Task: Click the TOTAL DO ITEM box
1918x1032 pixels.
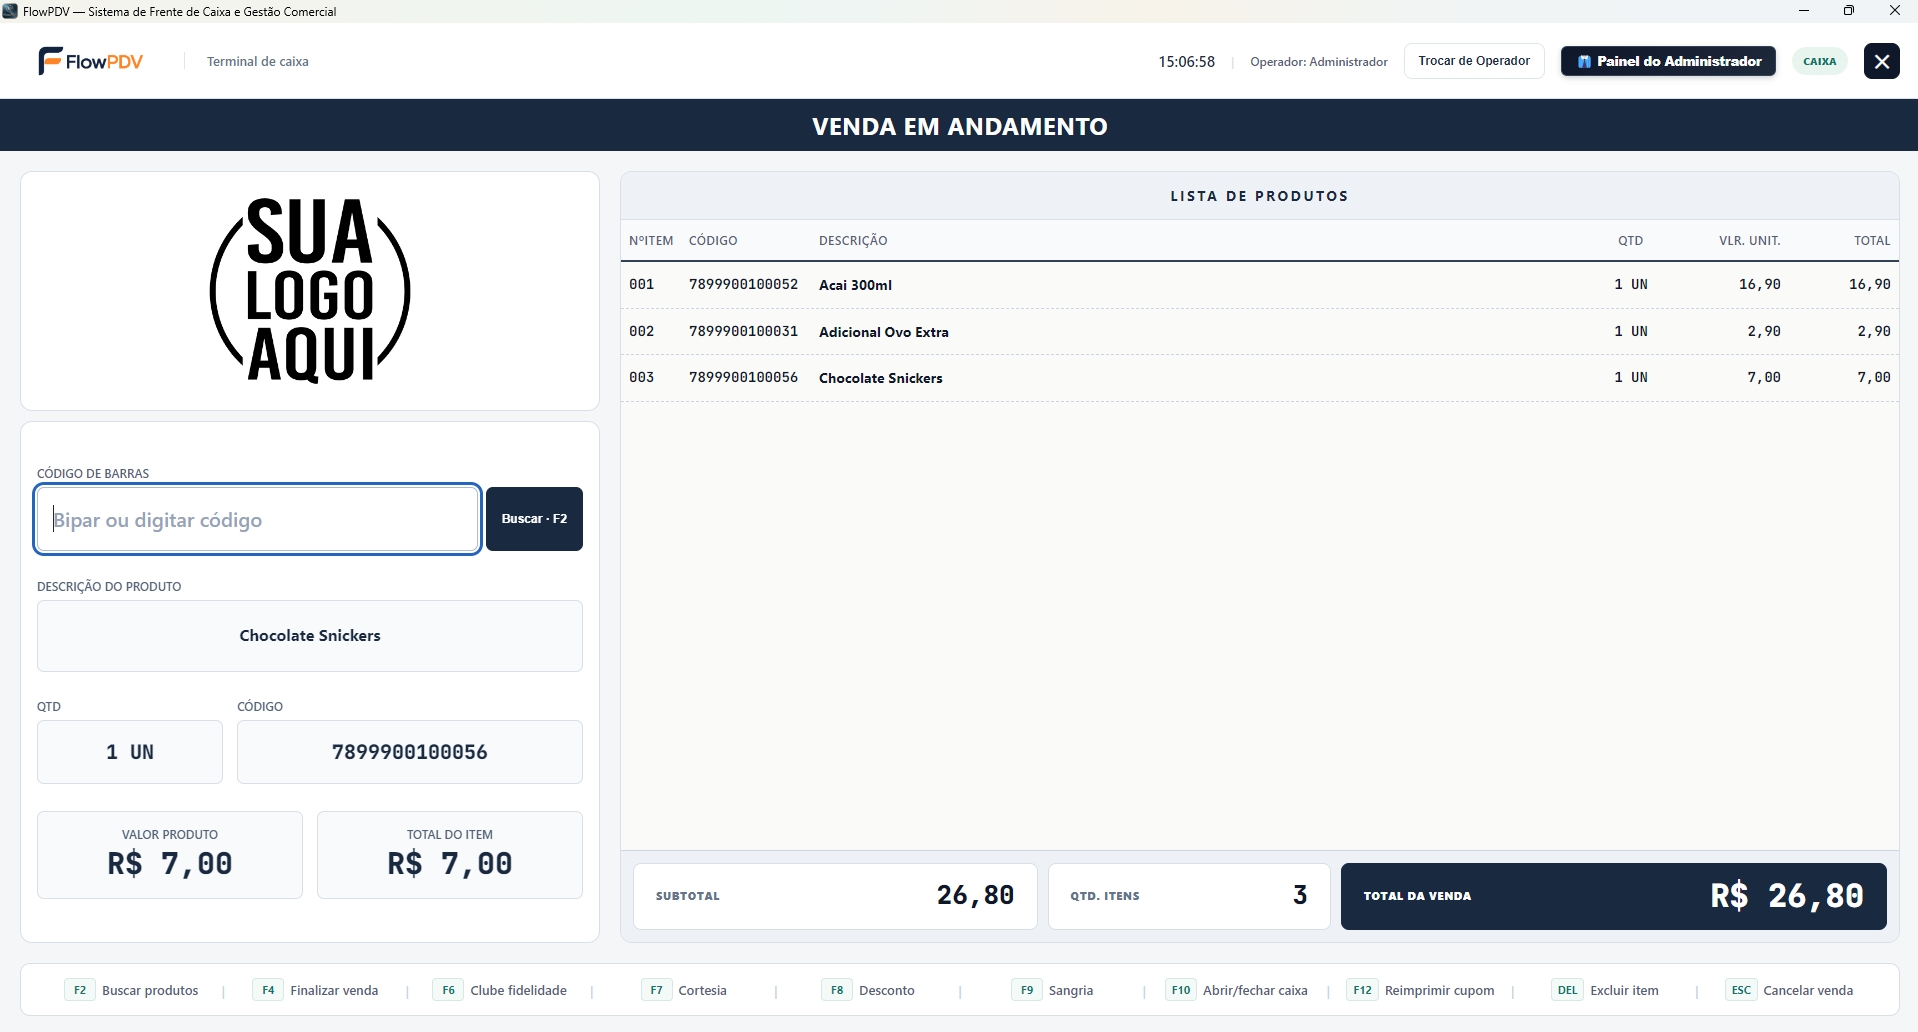Action: [x=450, y=855]
